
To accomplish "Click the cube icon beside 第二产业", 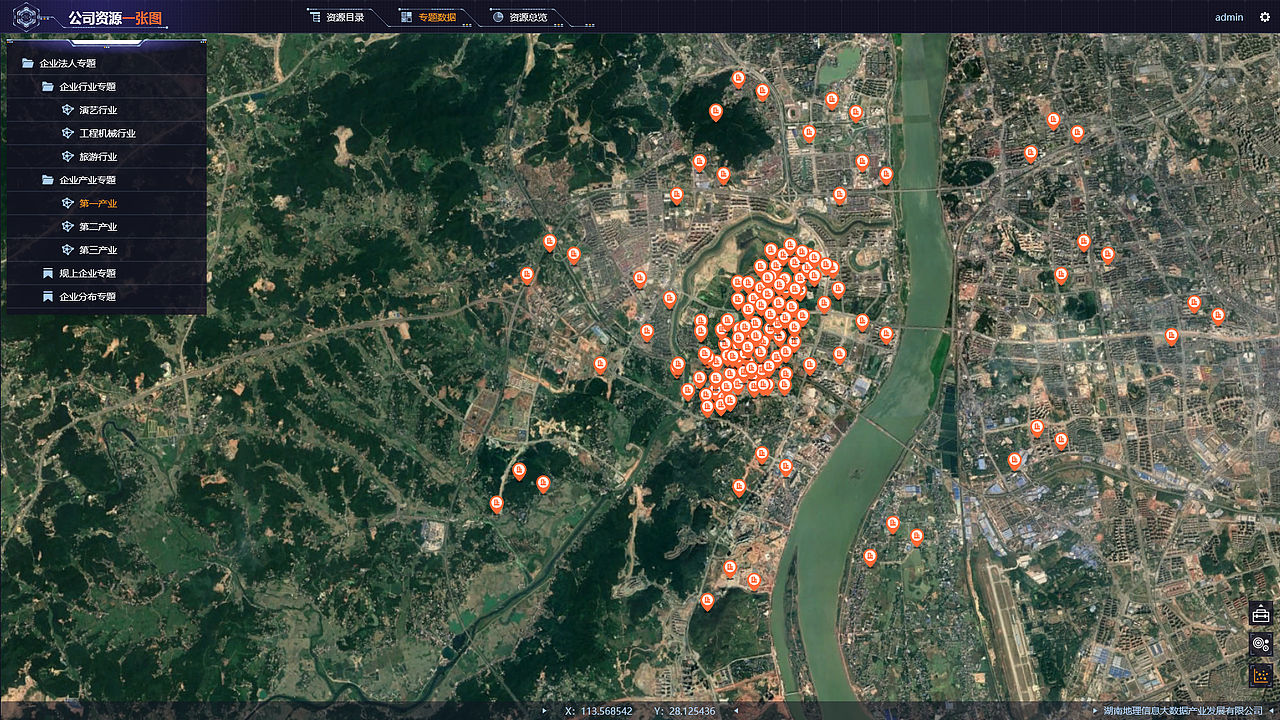I will (x=67, y=227).
